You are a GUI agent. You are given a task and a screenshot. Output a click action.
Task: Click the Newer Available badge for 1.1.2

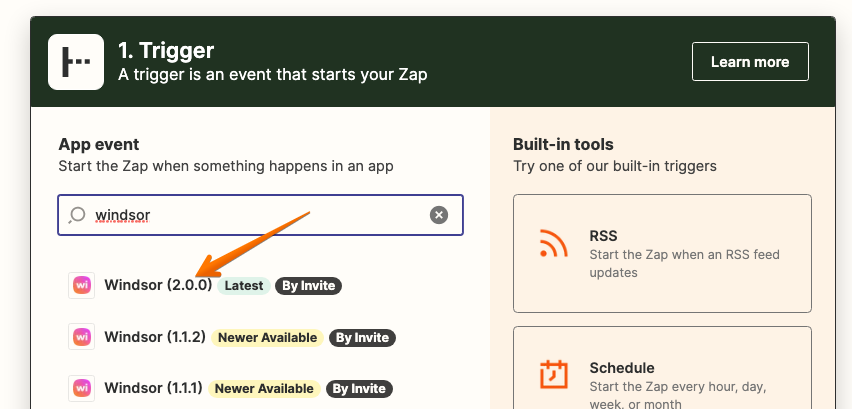pos(267,337)
